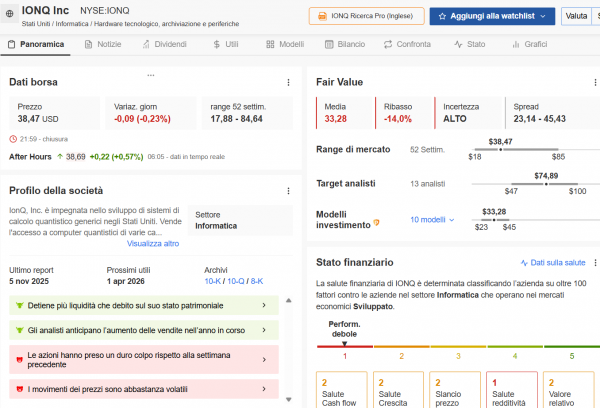Open the Dati sulla salute link

click(553, 263)
